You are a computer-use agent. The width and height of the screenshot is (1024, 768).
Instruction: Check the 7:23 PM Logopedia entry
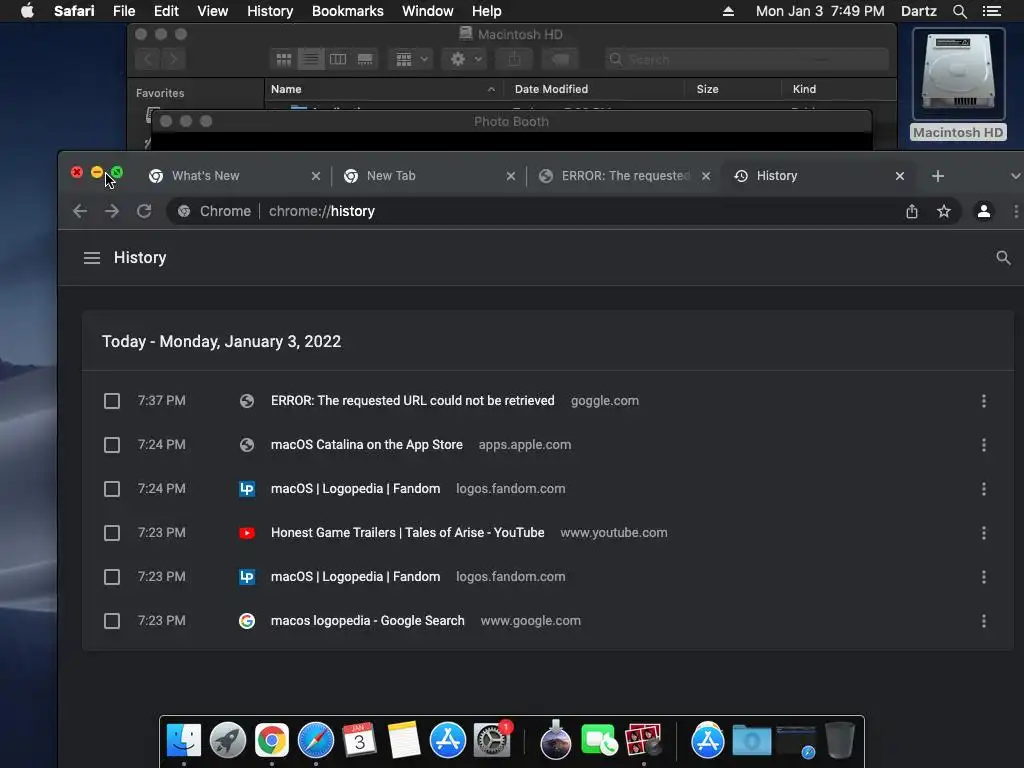pos(112,577)
